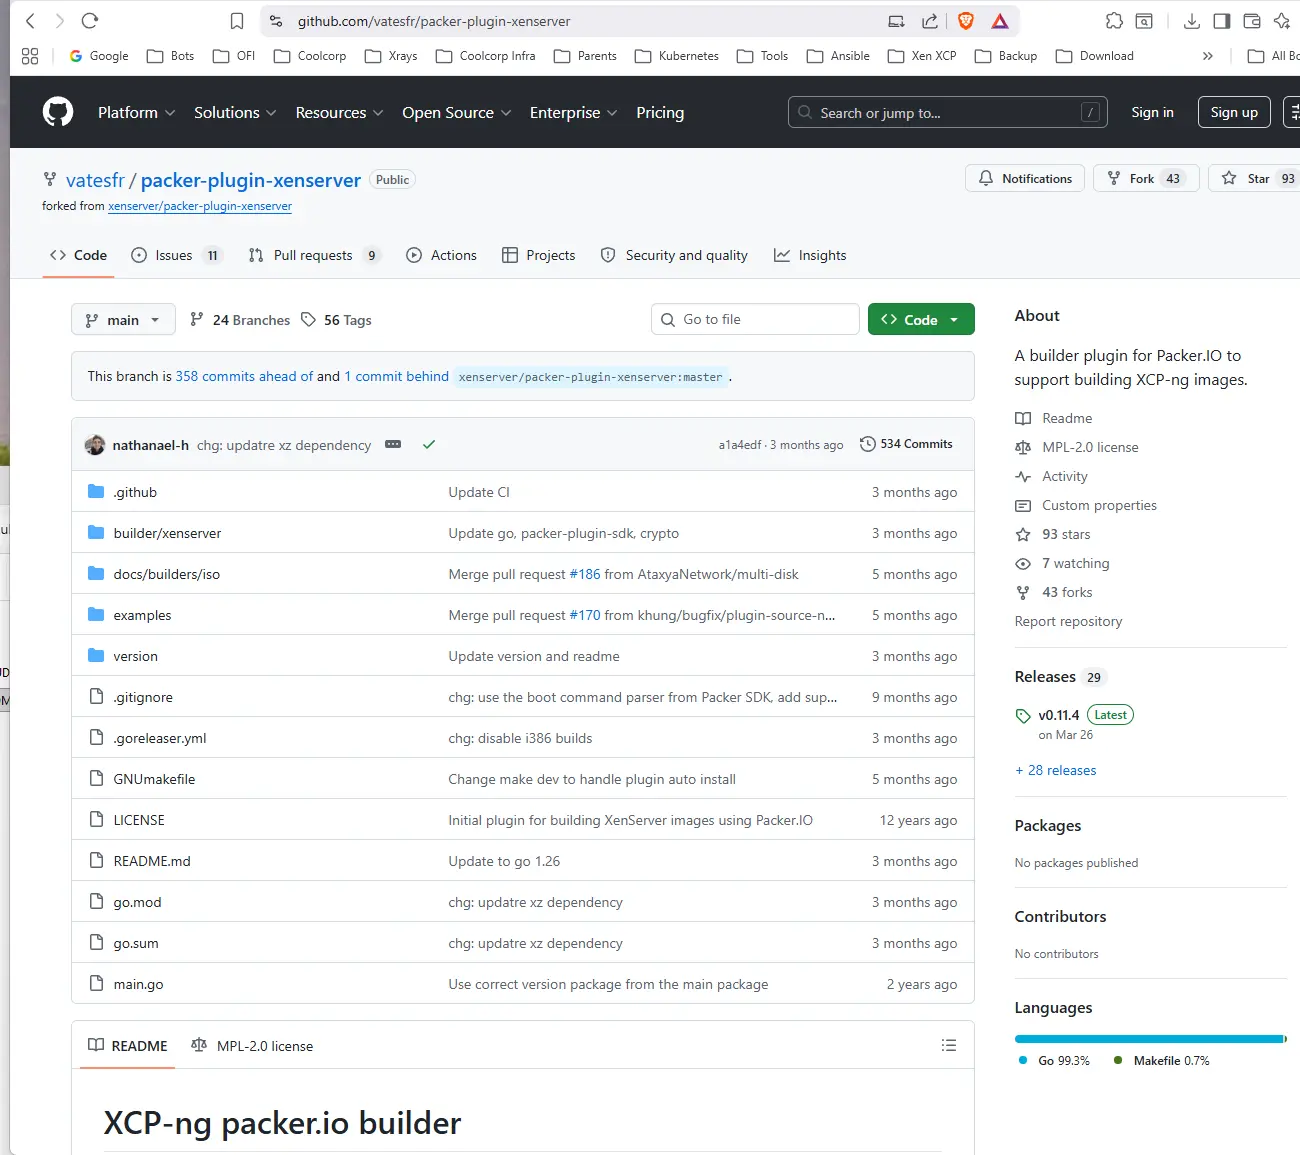The height and width of the screenshot is (1155, 1300).
Task: Click the Go language bar segment
Action: coord(1148,1039)
